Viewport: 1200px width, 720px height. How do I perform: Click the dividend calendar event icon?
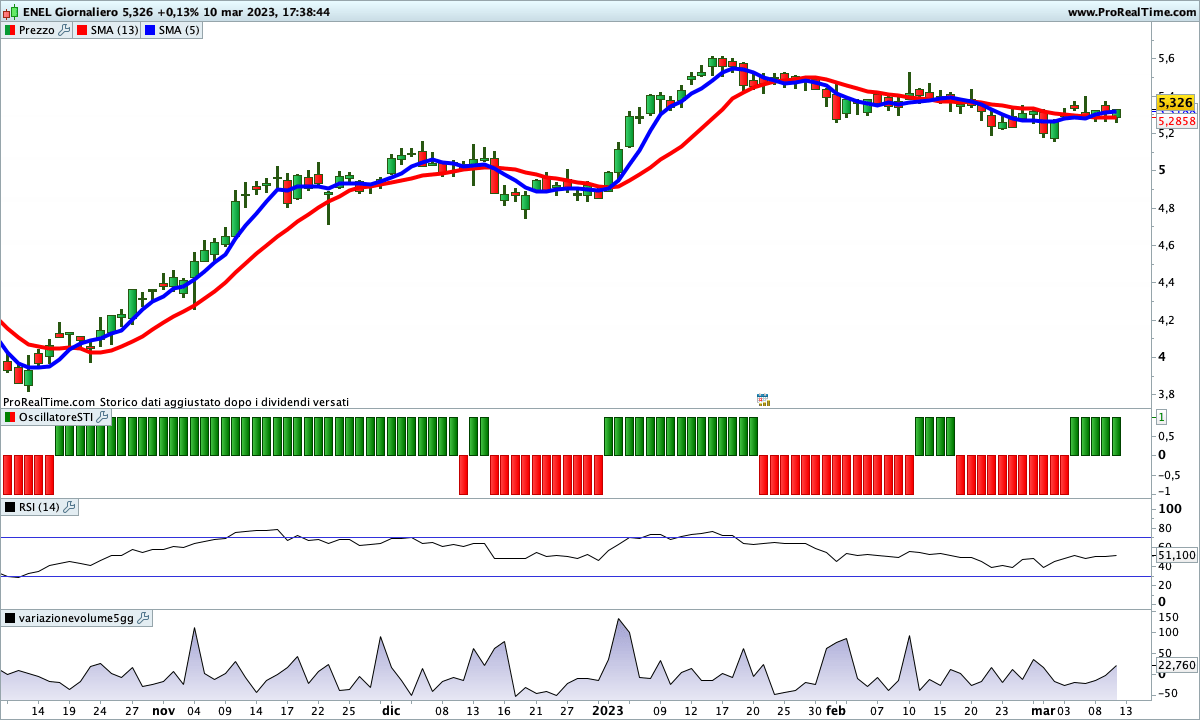pos(763,399)
